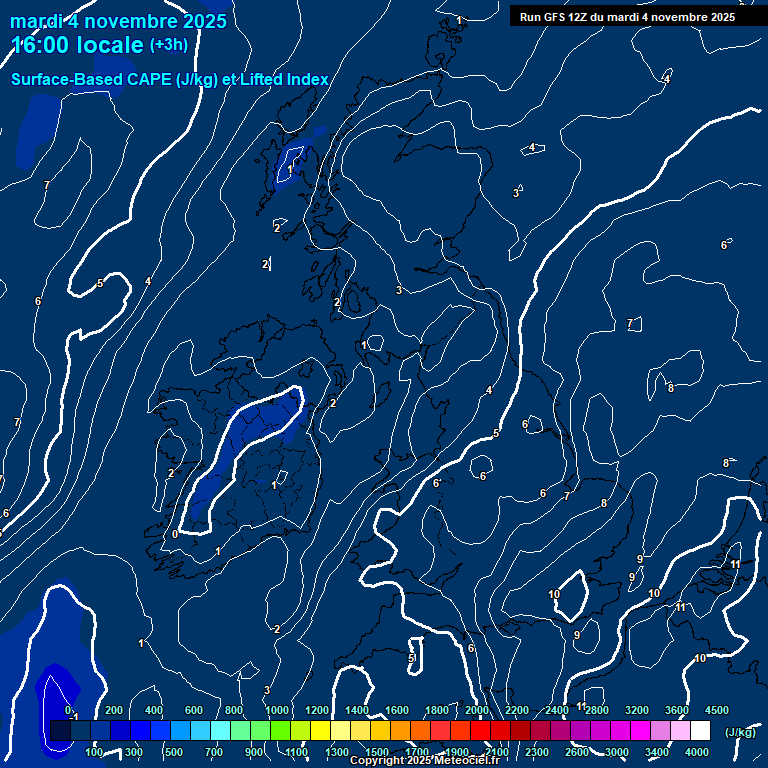Viewport: 768px width, 768px height.
Task: Select the dark red swatch between 2200 and 2300
Action: click(520, 730)
